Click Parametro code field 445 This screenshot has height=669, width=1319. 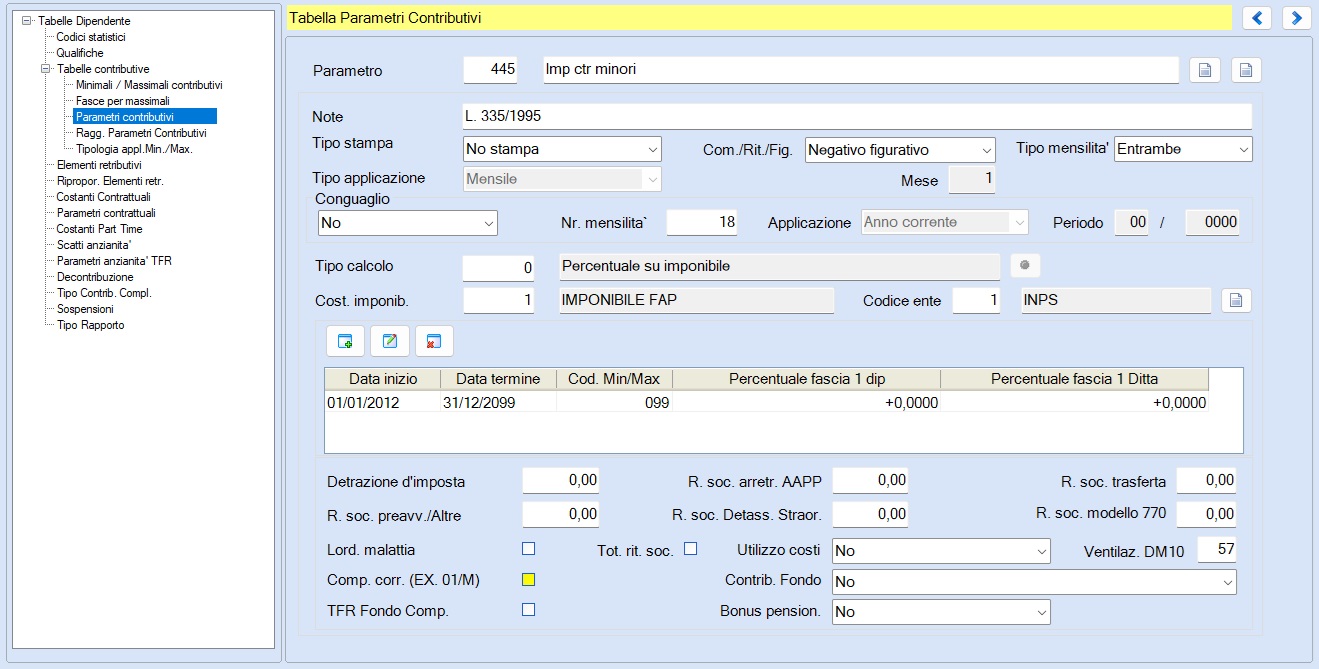pyautogui.click(x=491, y=70)
